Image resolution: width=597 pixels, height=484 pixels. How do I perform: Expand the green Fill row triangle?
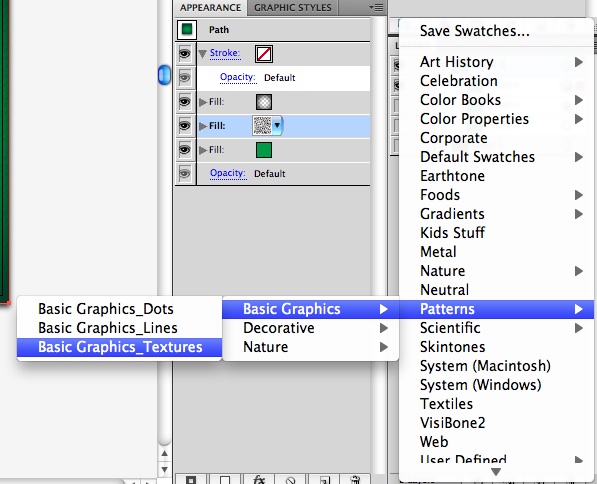click(203, 150)
